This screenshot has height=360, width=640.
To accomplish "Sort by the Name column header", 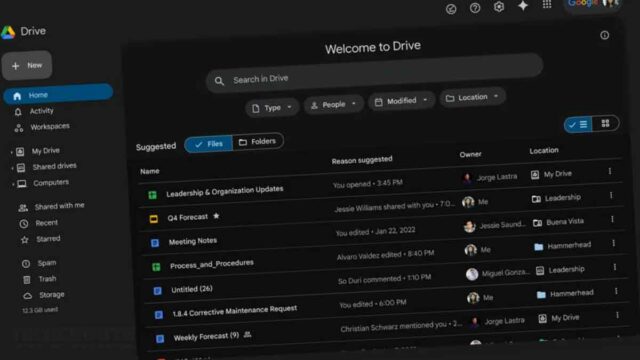I will tap(150, 171).
